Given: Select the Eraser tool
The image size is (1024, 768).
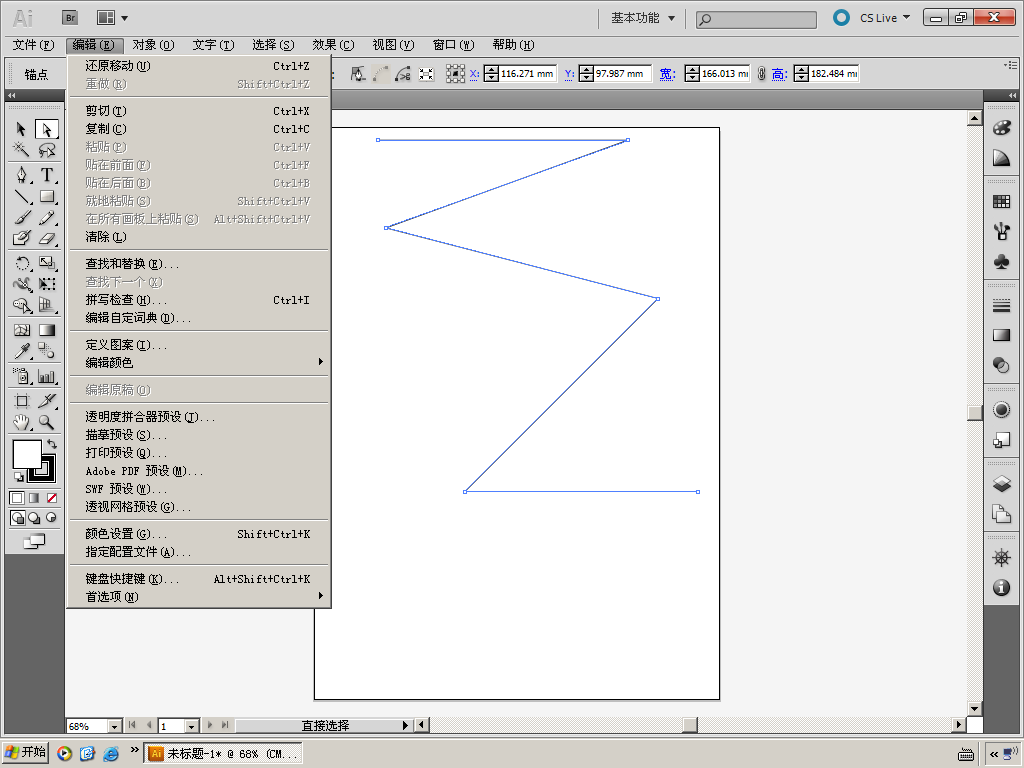Looking at the screenshot, I should (46, 238).
